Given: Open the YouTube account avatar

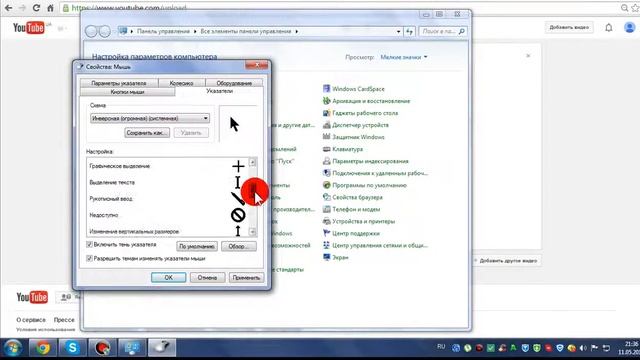Looking at the screenshot, I should pyautogui.click(x=629, y=27).
